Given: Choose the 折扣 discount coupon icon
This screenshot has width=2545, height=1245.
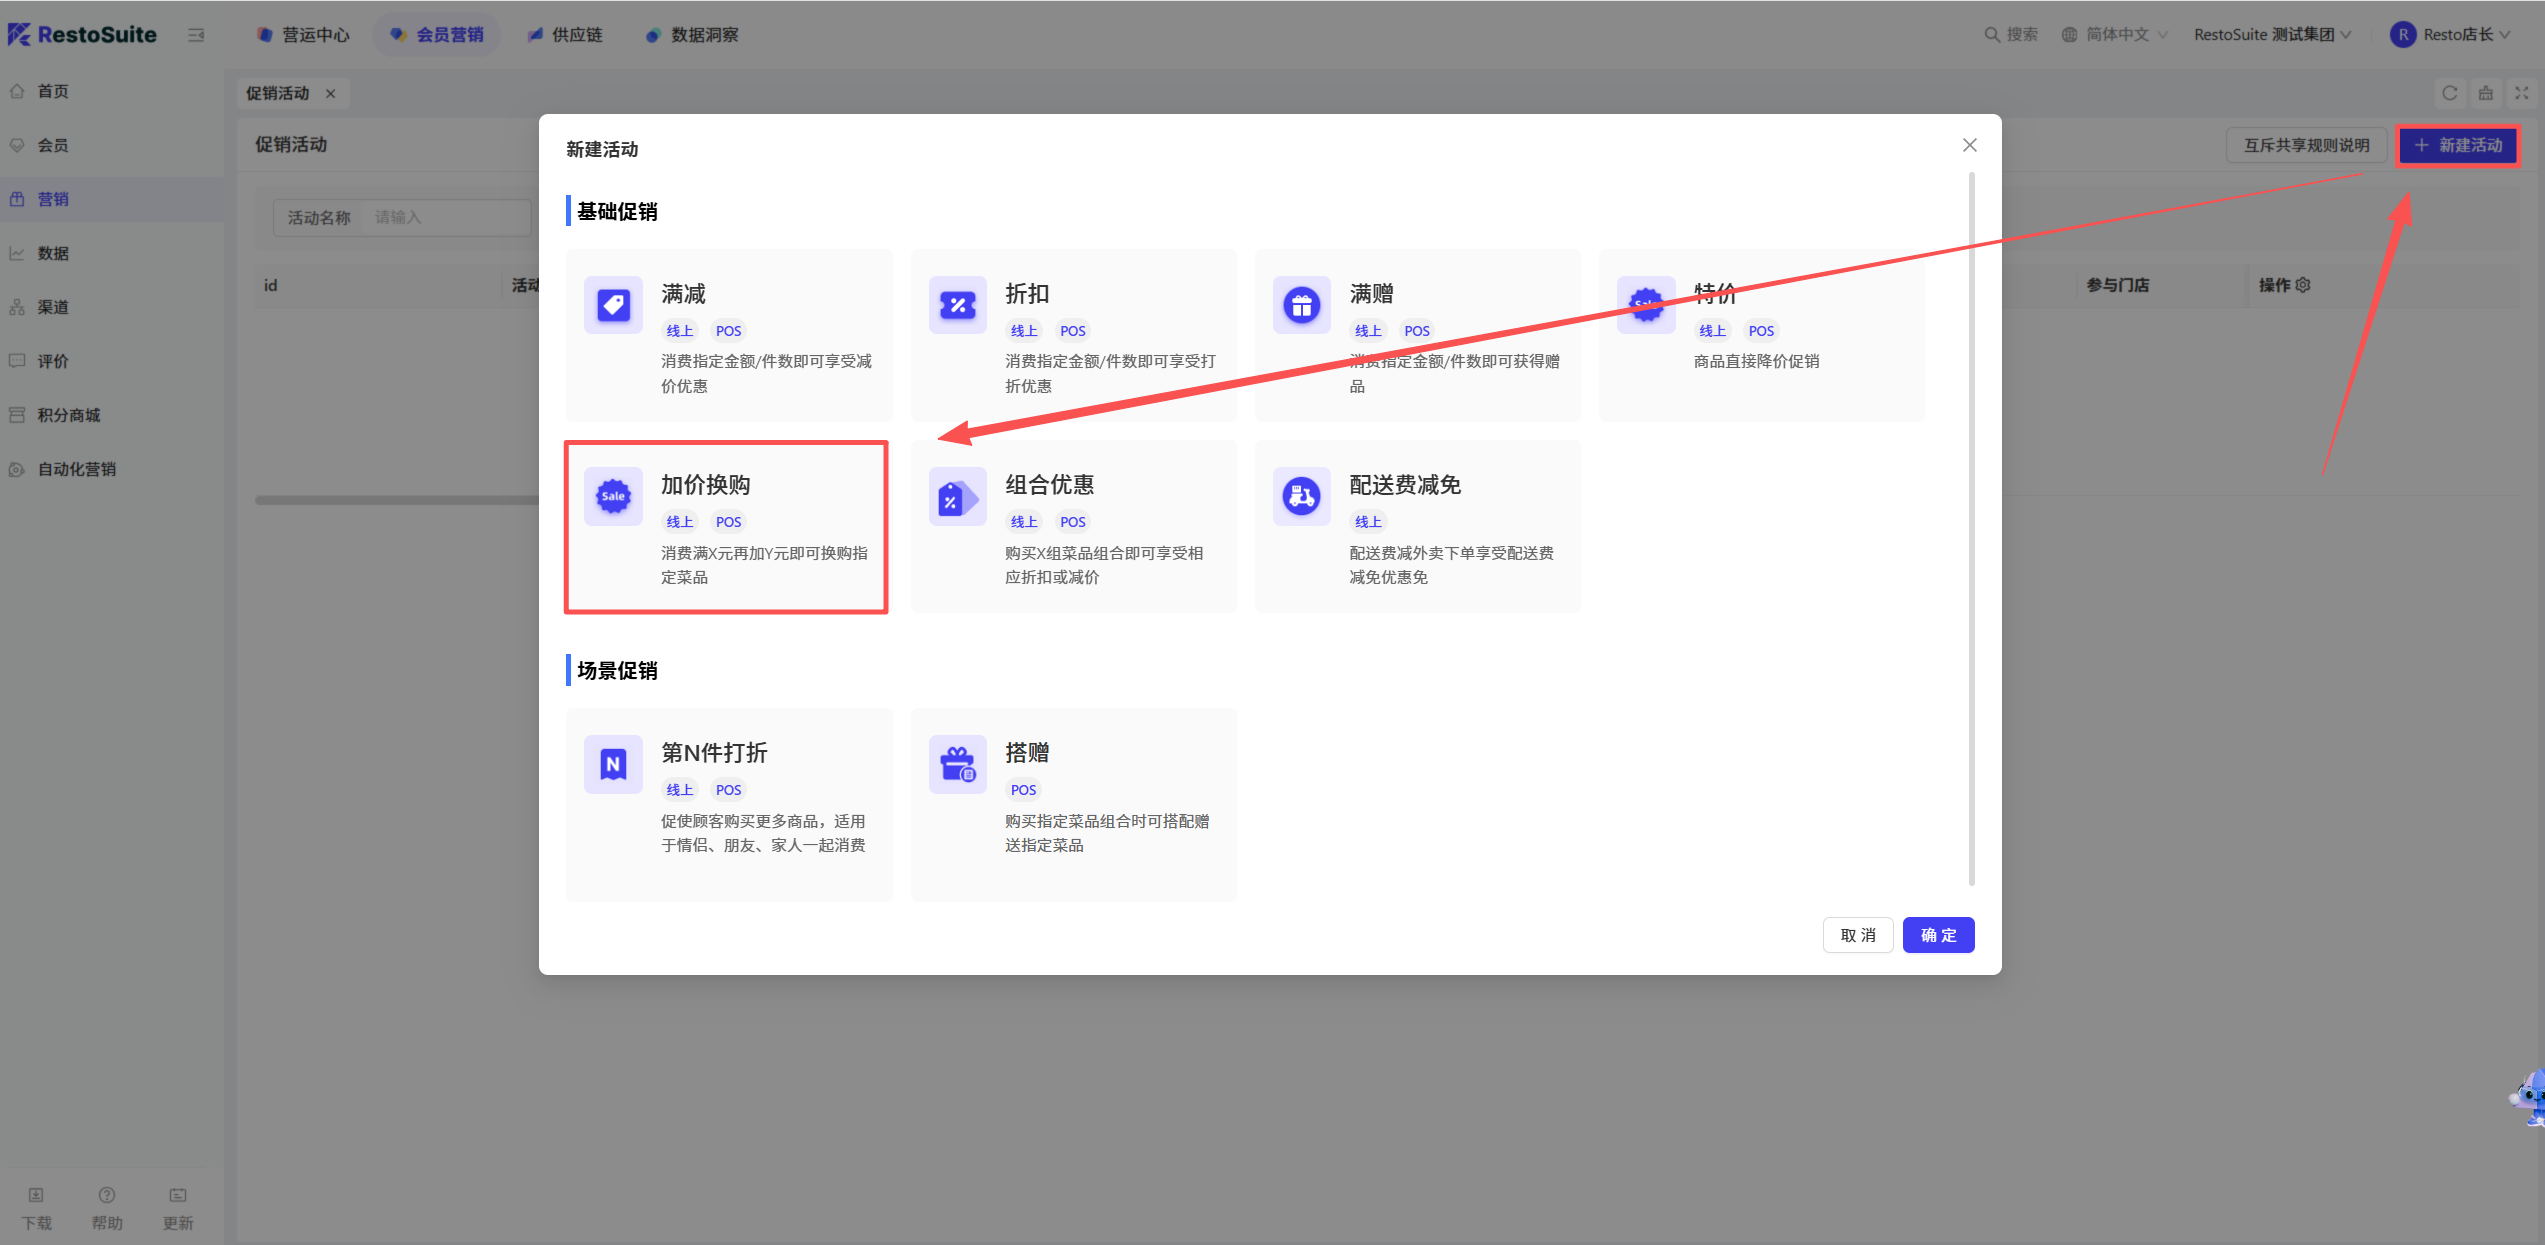Looking at the screenshot, I should tap(957, 305).
